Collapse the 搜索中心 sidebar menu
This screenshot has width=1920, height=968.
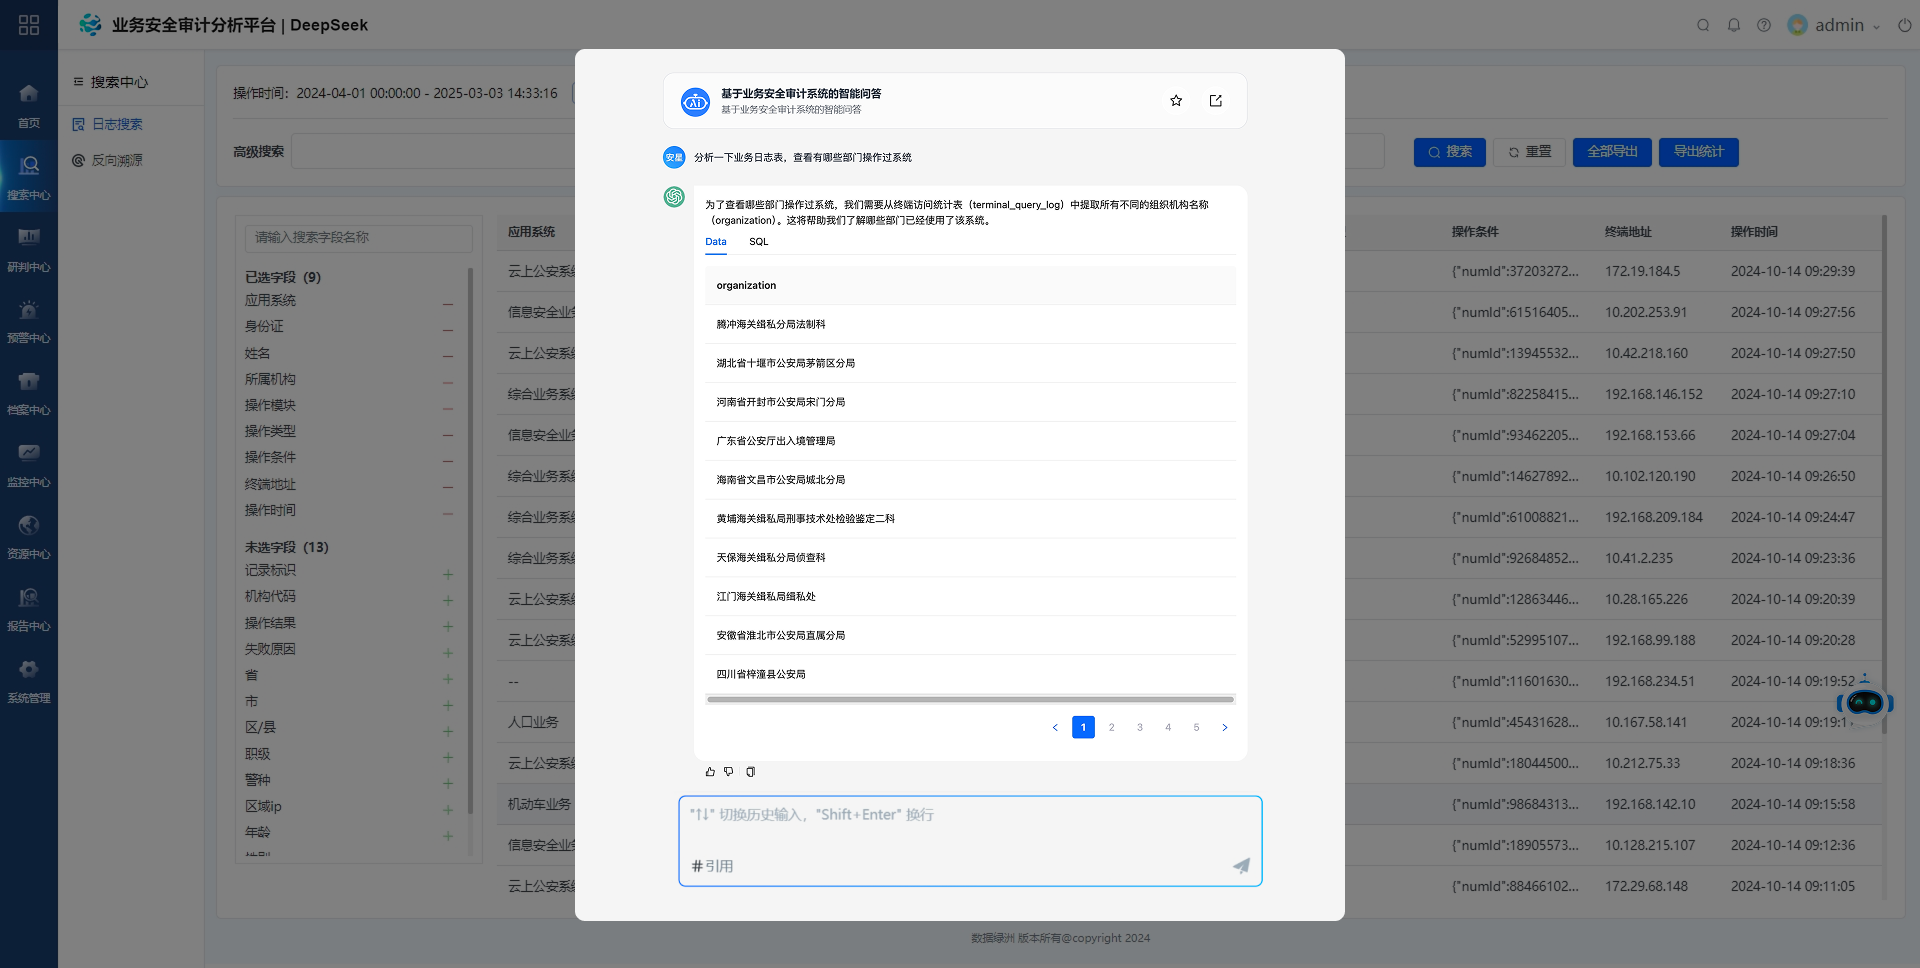pos(78,82)
